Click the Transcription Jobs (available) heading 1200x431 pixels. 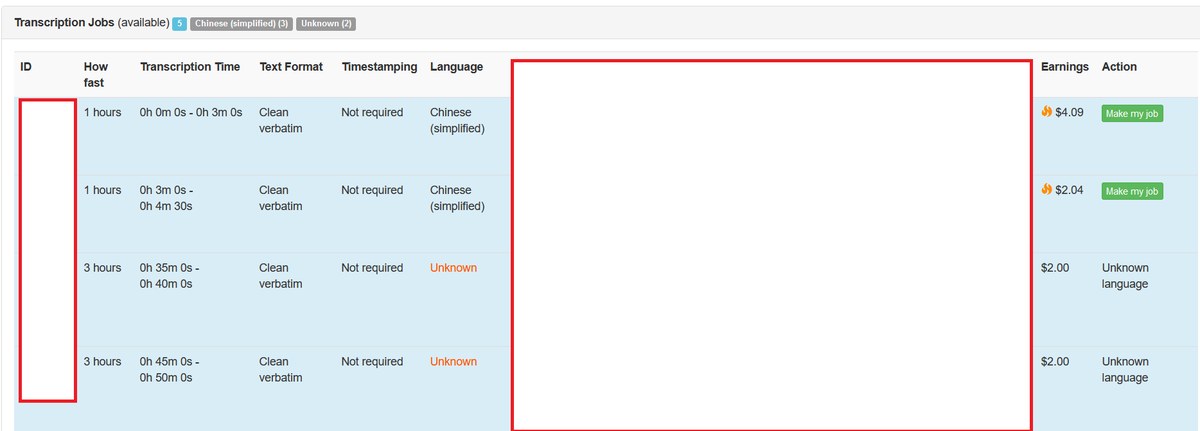91,22
